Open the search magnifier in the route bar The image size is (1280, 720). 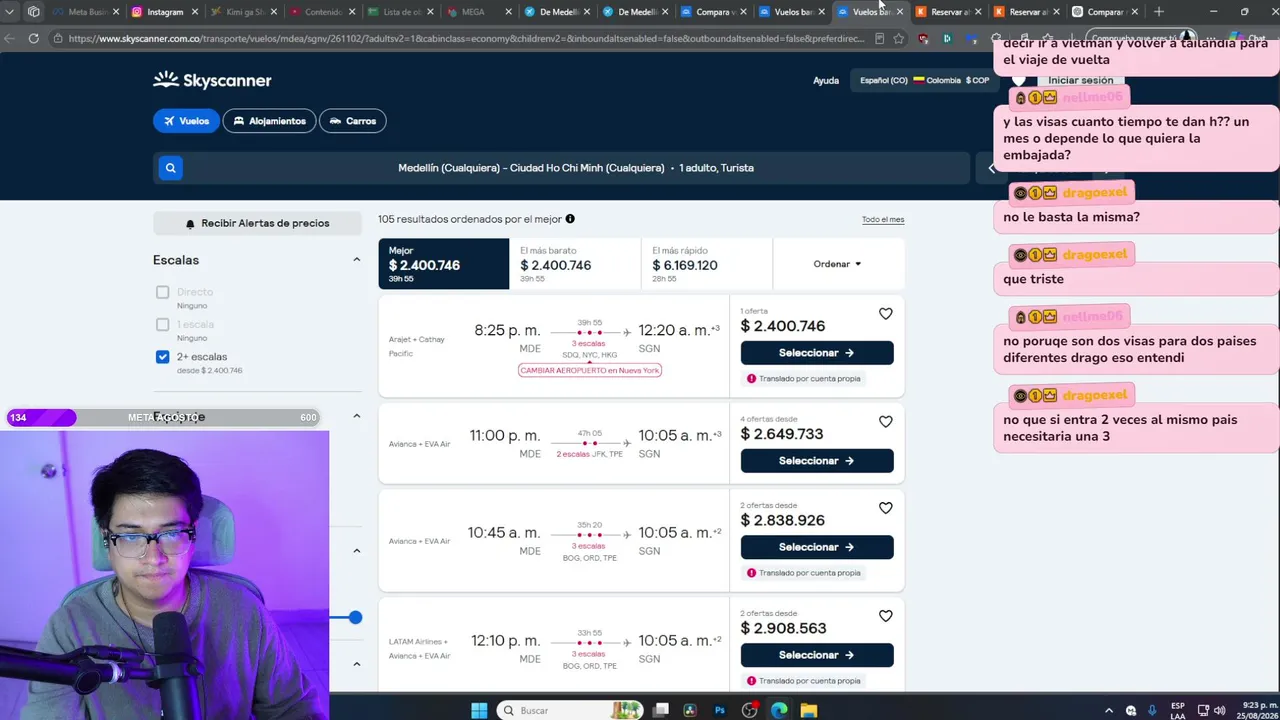[170, 168]
